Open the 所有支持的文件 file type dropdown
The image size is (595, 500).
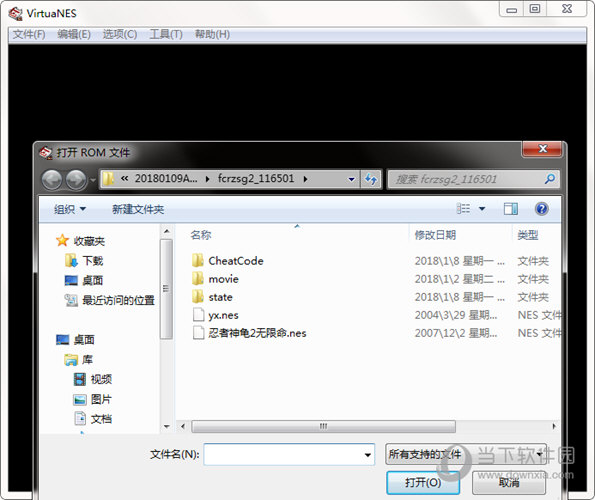click(466, 454)
